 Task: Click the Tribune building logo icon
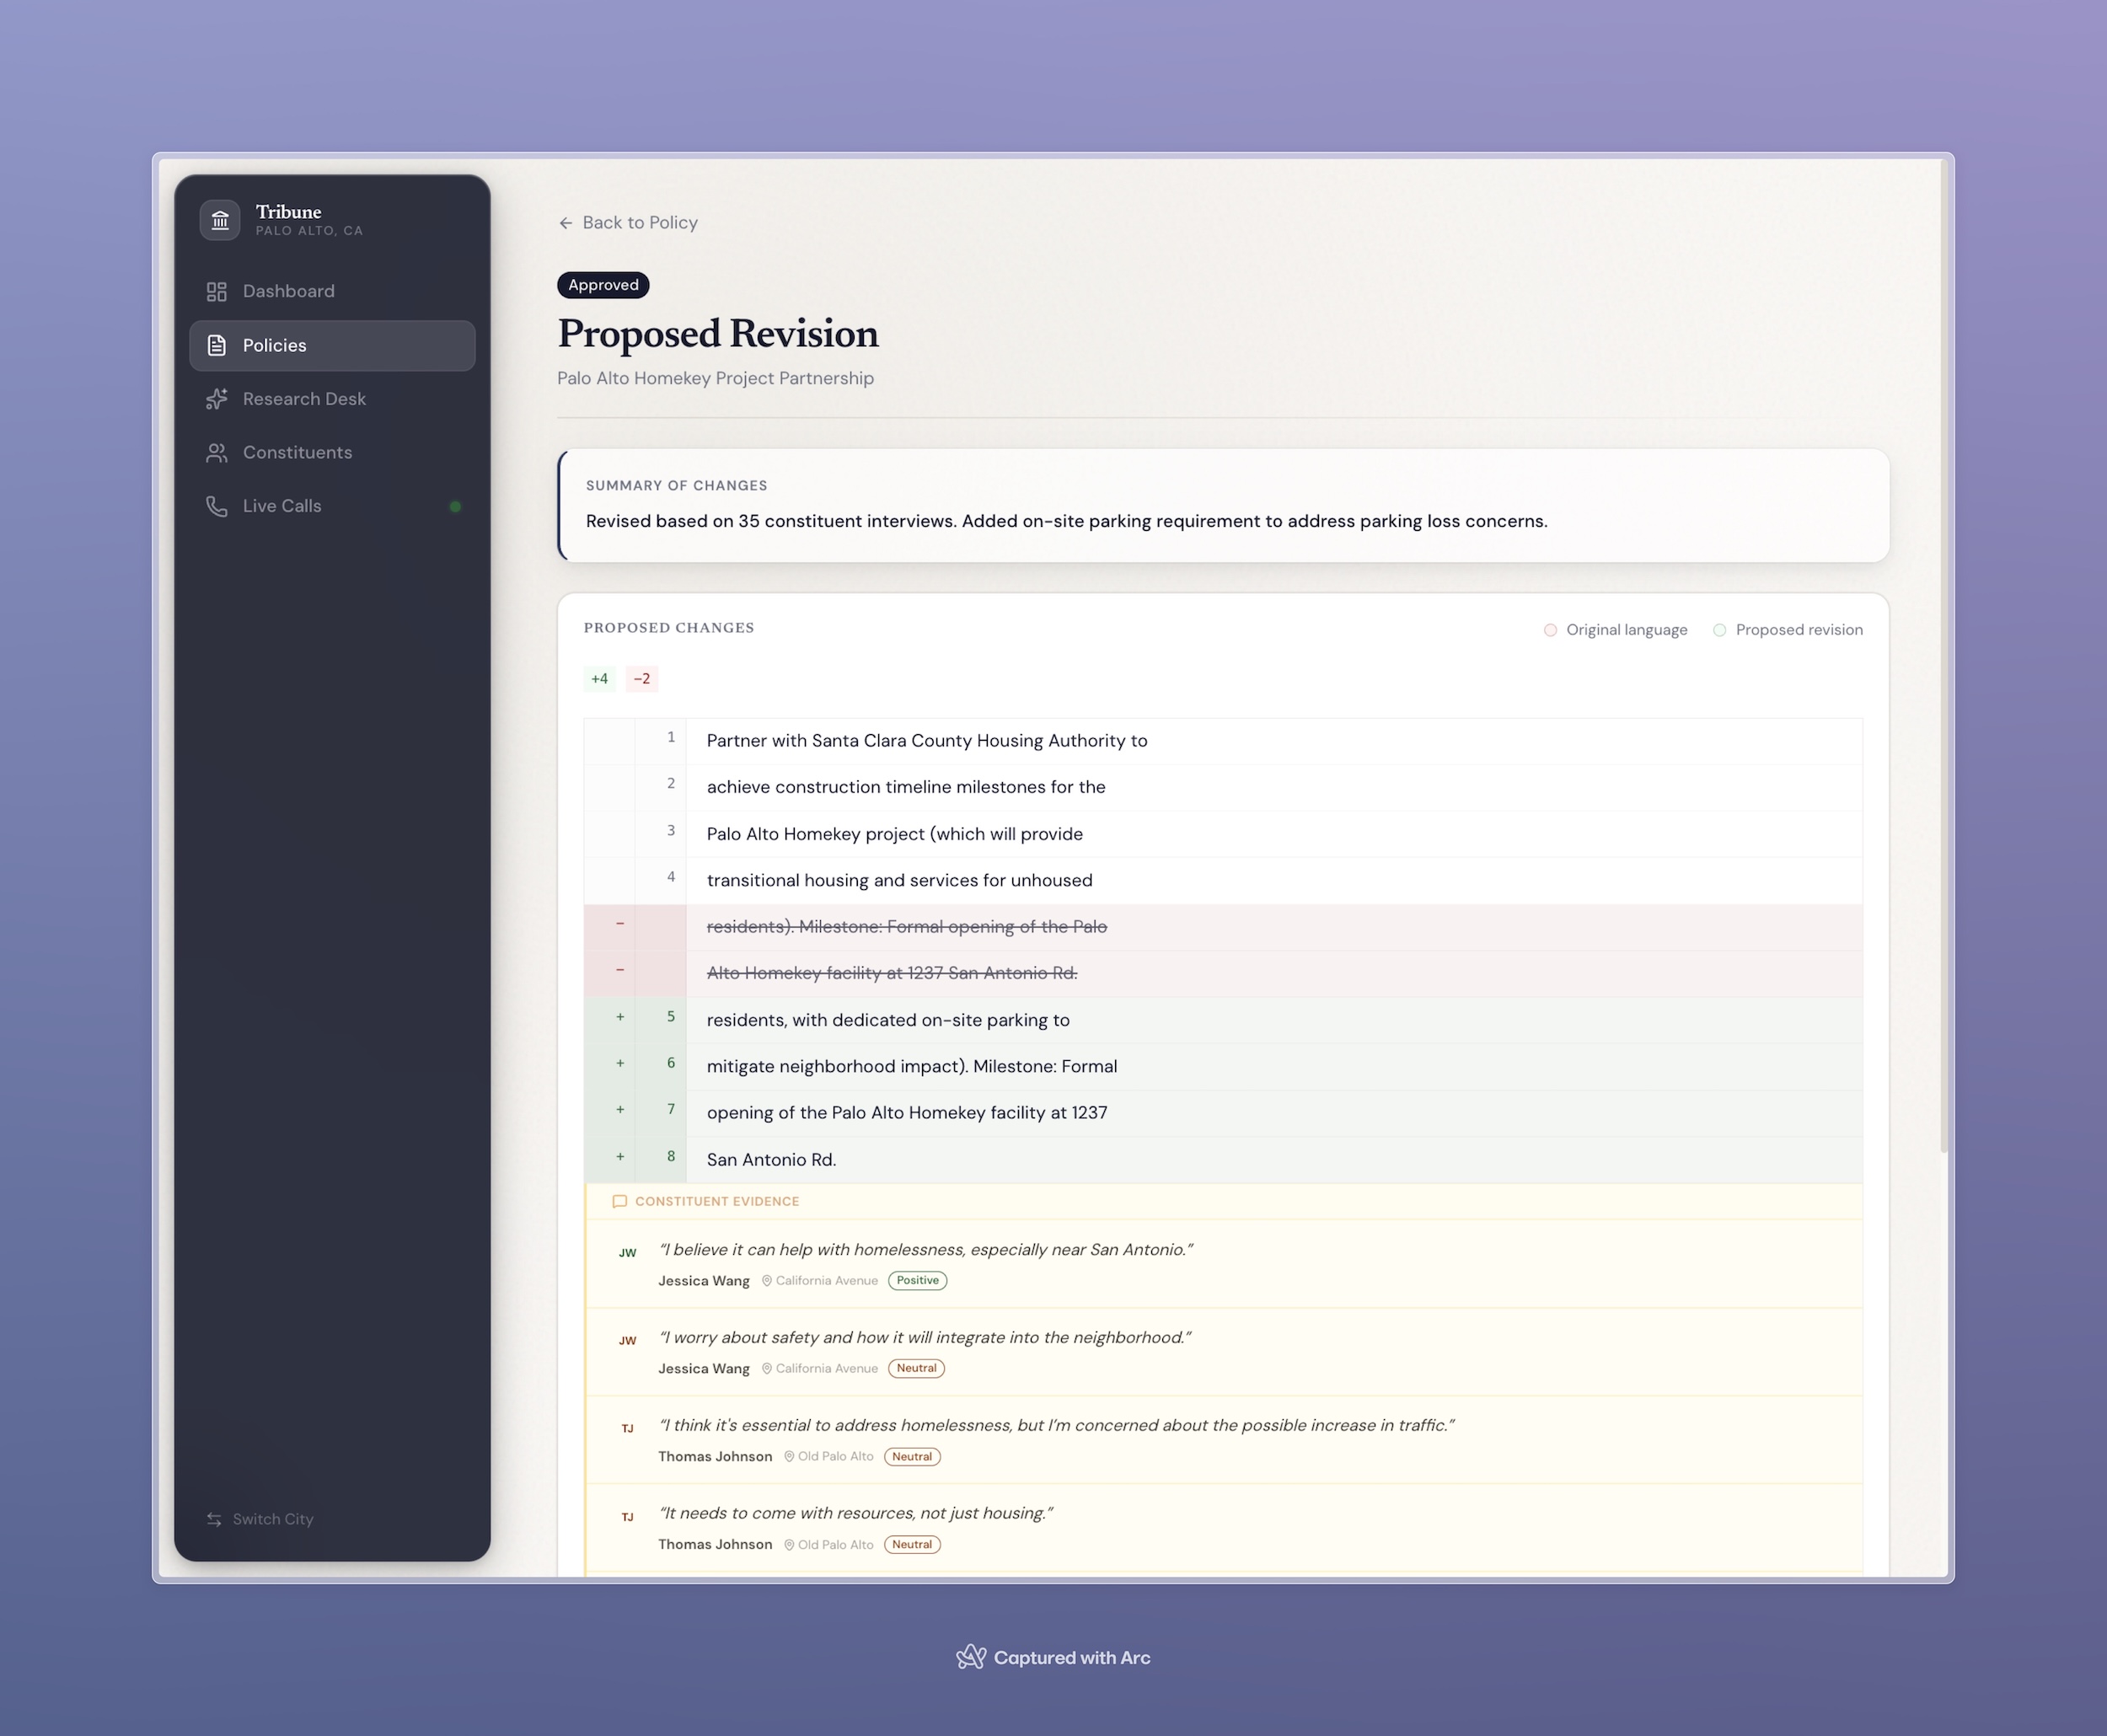[x=220, y=220]
